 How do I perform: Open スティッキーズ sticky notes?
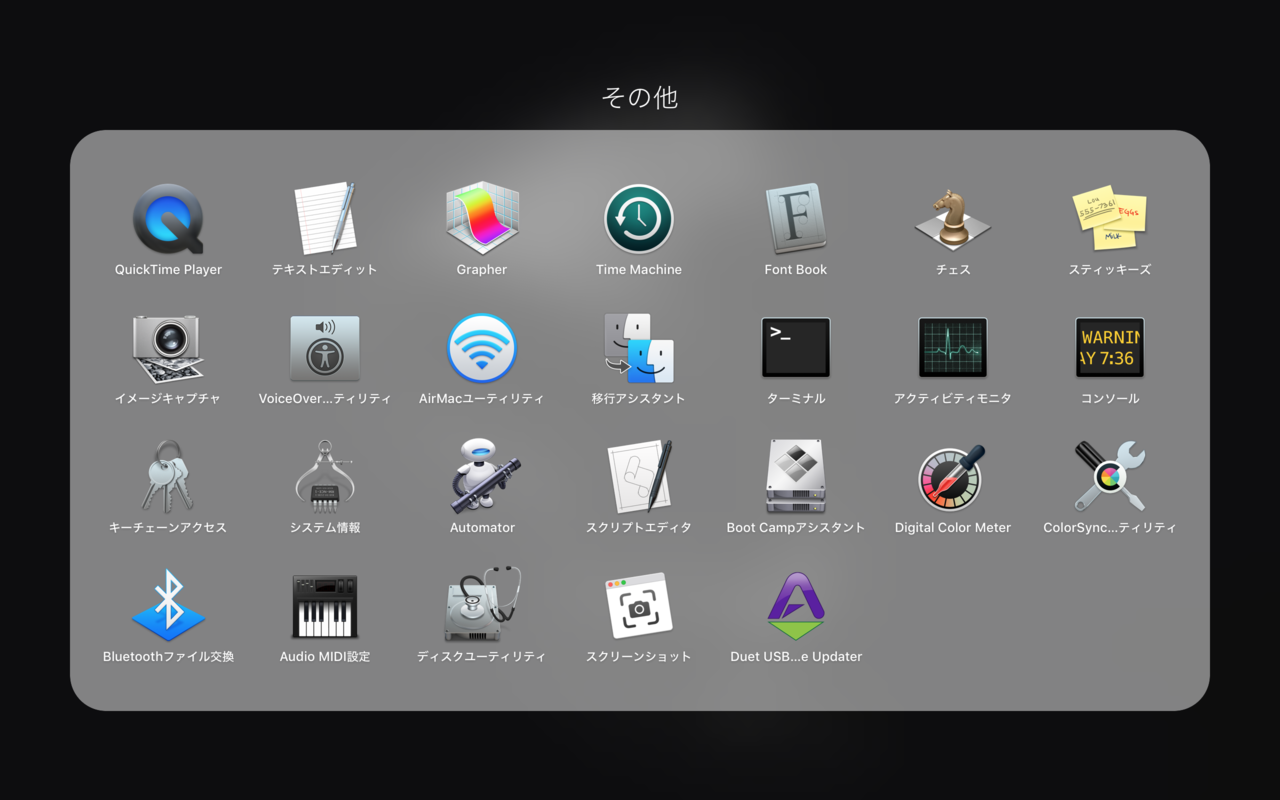coord(1110,218)
